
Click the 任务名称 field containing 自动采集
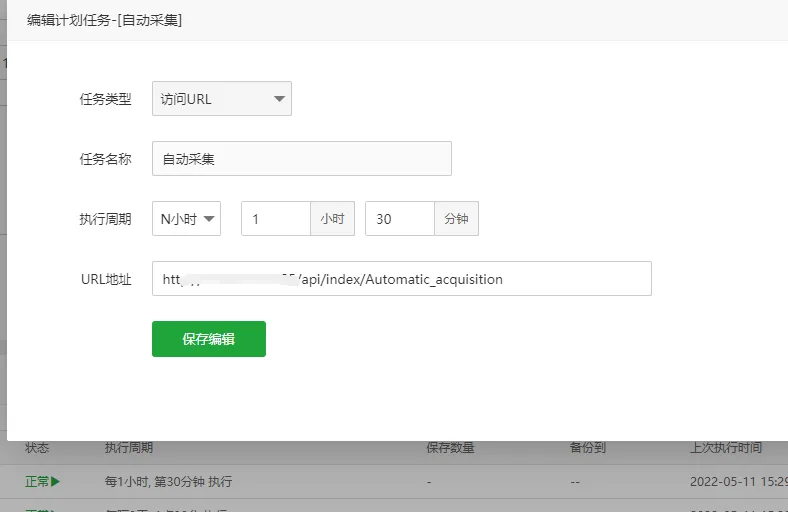[x=302, y=158]
